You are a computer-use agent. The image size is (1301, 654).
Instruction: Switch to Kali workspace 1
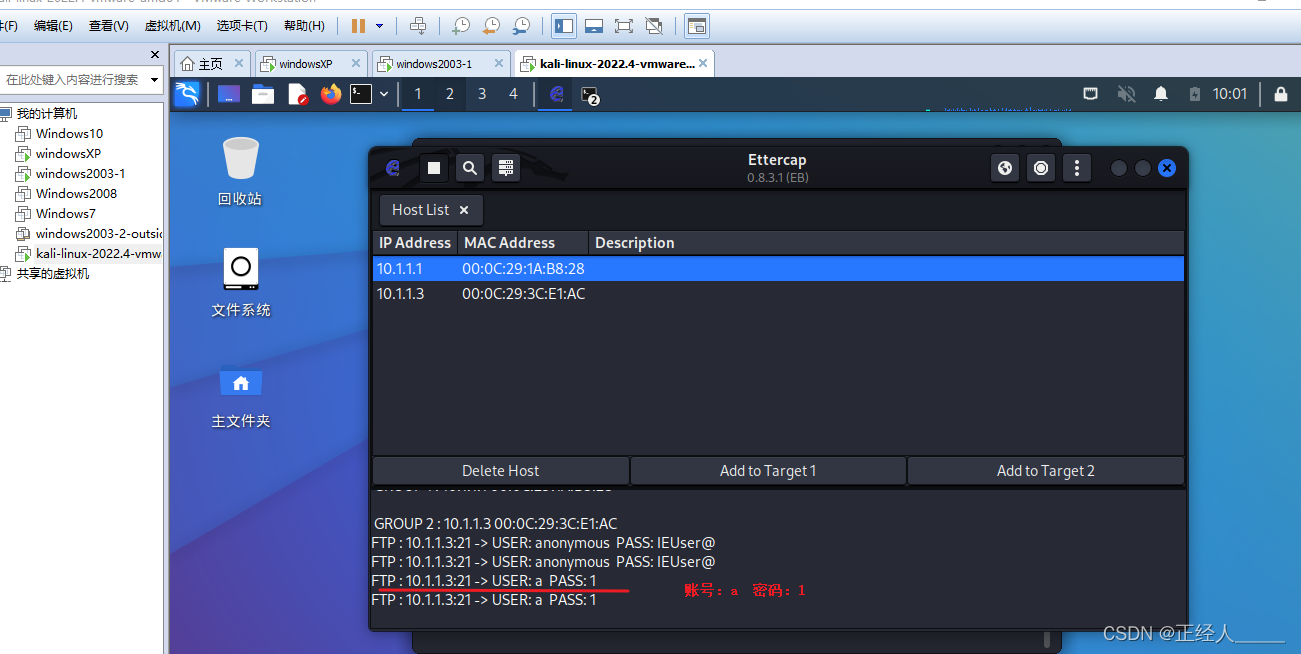tap(418, 94)
